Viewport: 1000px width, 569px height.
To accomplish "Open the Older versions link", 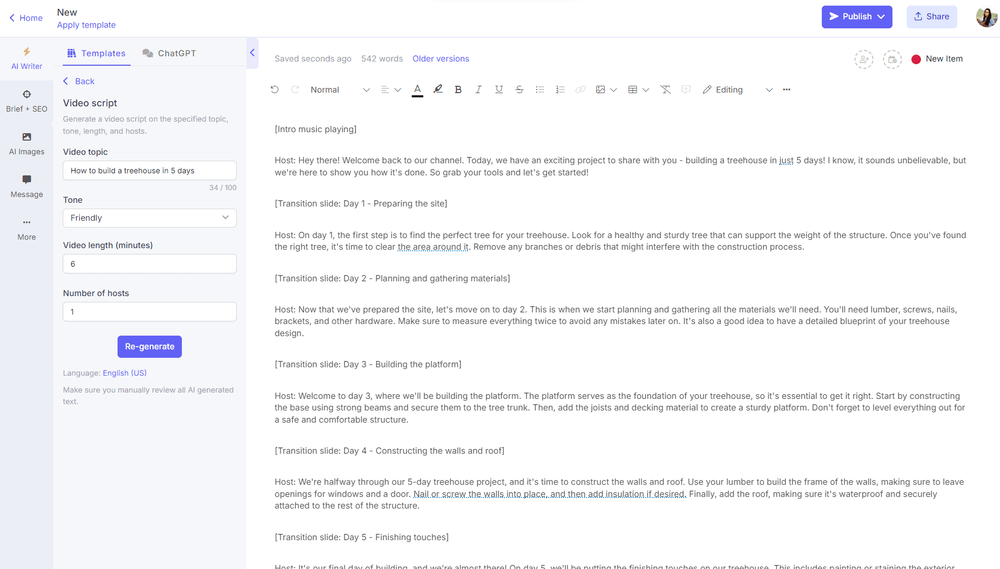I will tap(440, 59).
